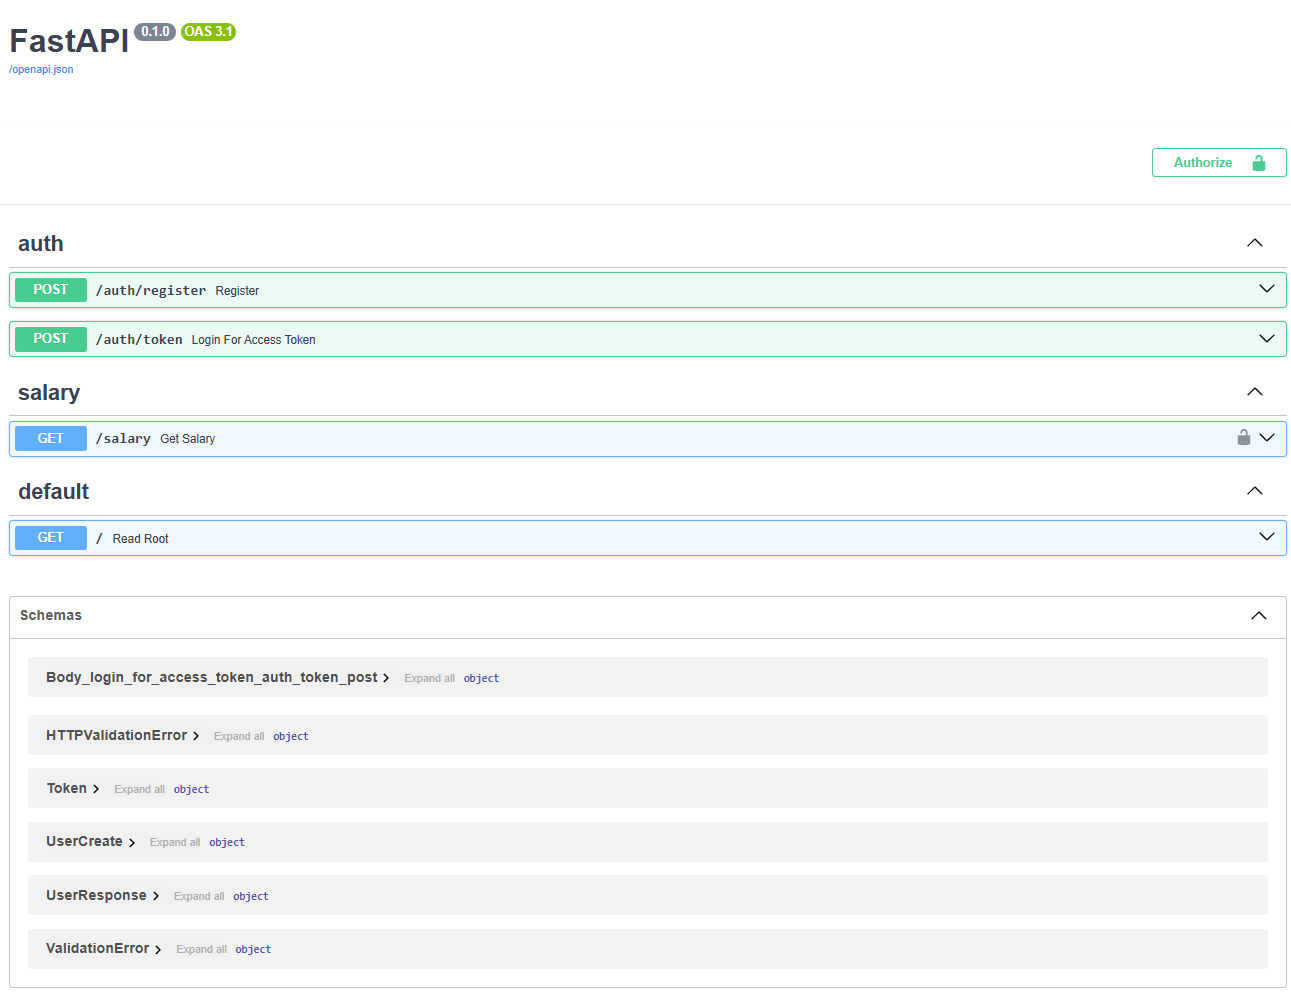Screen dimensions: 1291x995
Task: Expand the ValidationError schema
Action: pyautogui.click(x=104, y=949)
